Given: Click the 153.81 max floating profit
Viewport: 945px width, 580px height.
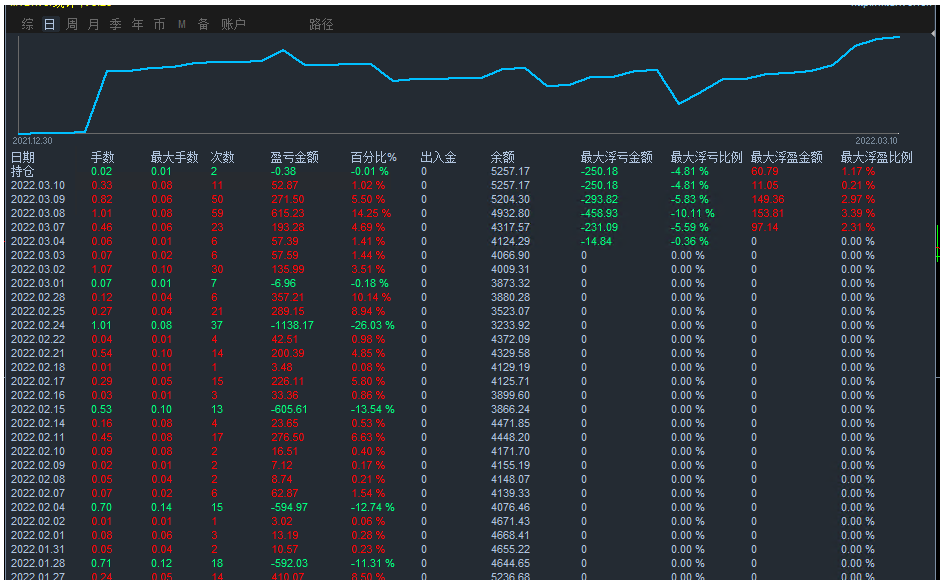Looking at the screenshot, I should click(768, 213).
